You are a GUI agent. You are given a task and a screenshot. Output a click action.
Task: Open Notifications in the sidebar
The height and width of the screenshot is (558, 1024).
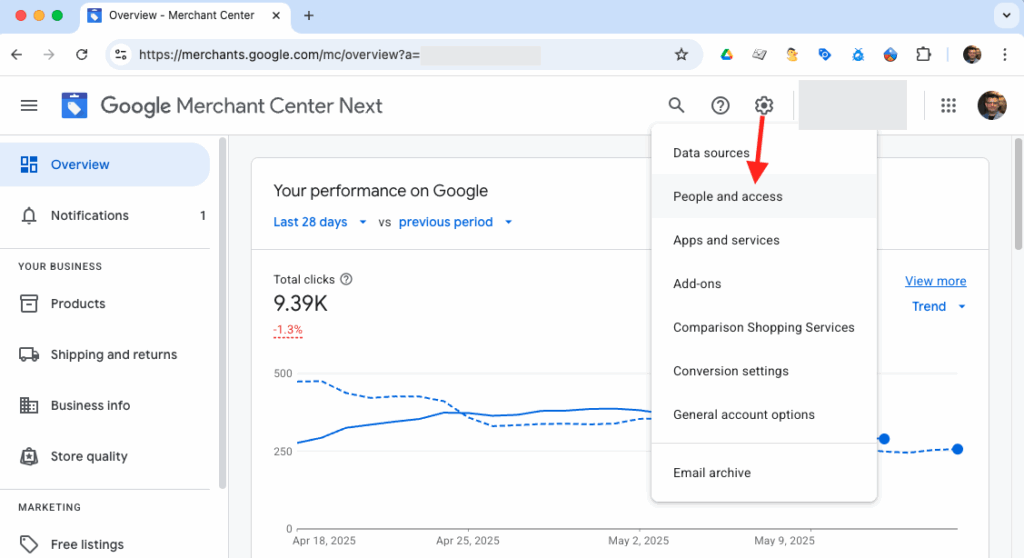coord(104,216)
